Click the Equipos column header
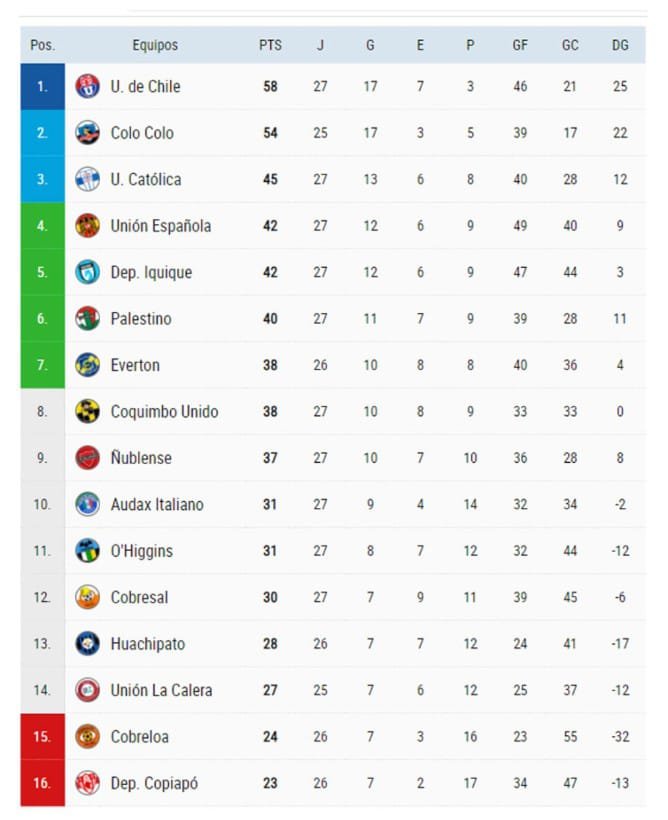Image resolution: width=668 pixels, height=820 pixels. [155, 45]
